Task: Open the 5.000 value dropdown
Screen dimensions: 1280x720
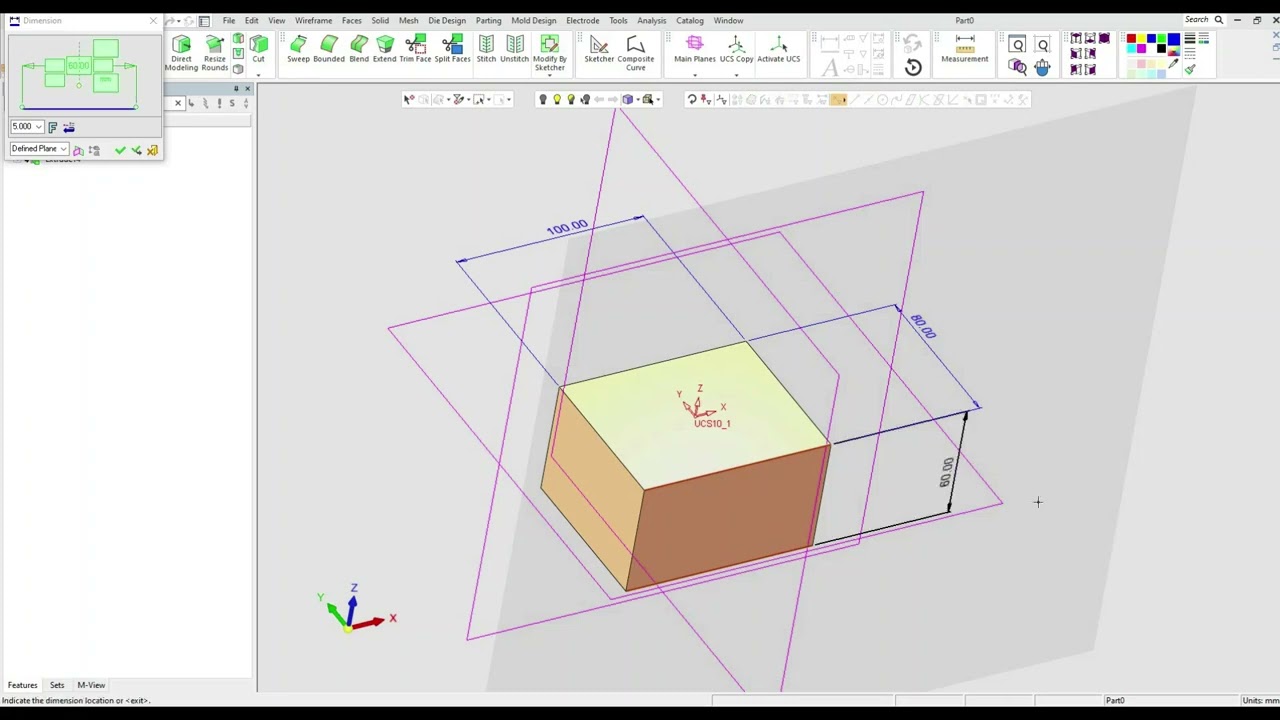Action: [38, 127]
